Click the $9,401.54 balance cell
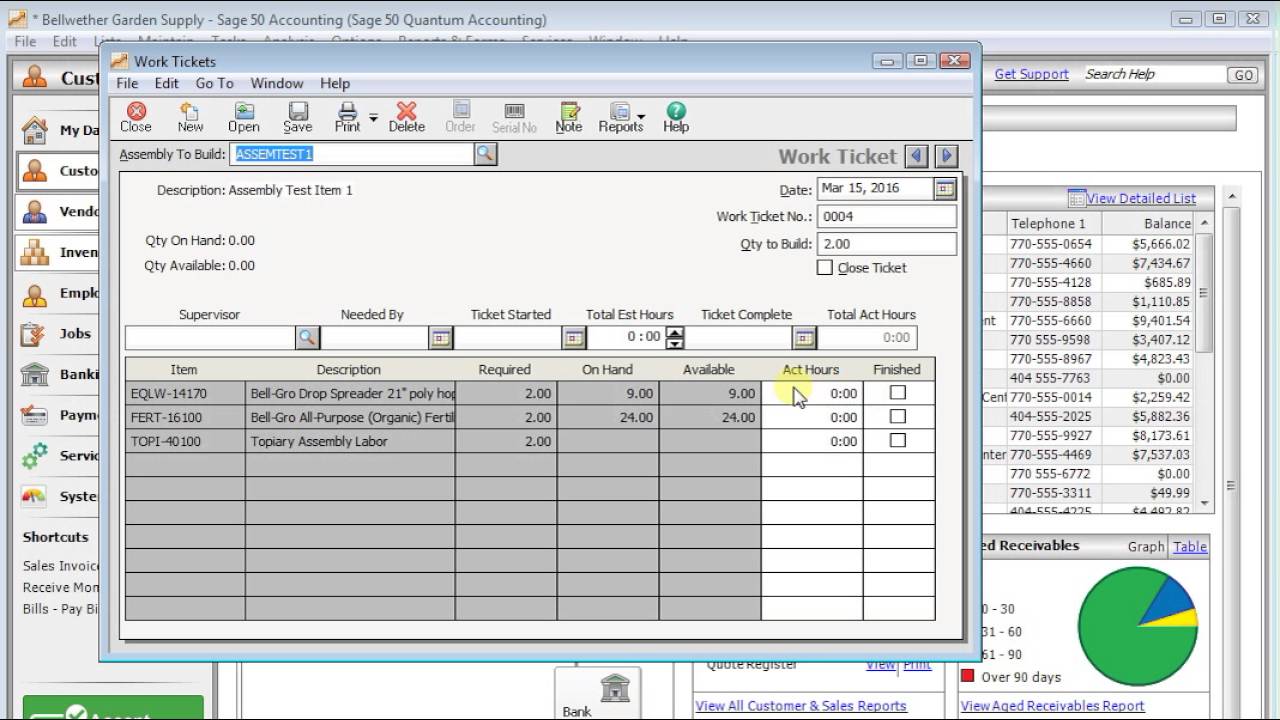The height and width of the screenshot is (720, 1280). click(1161, 321)
